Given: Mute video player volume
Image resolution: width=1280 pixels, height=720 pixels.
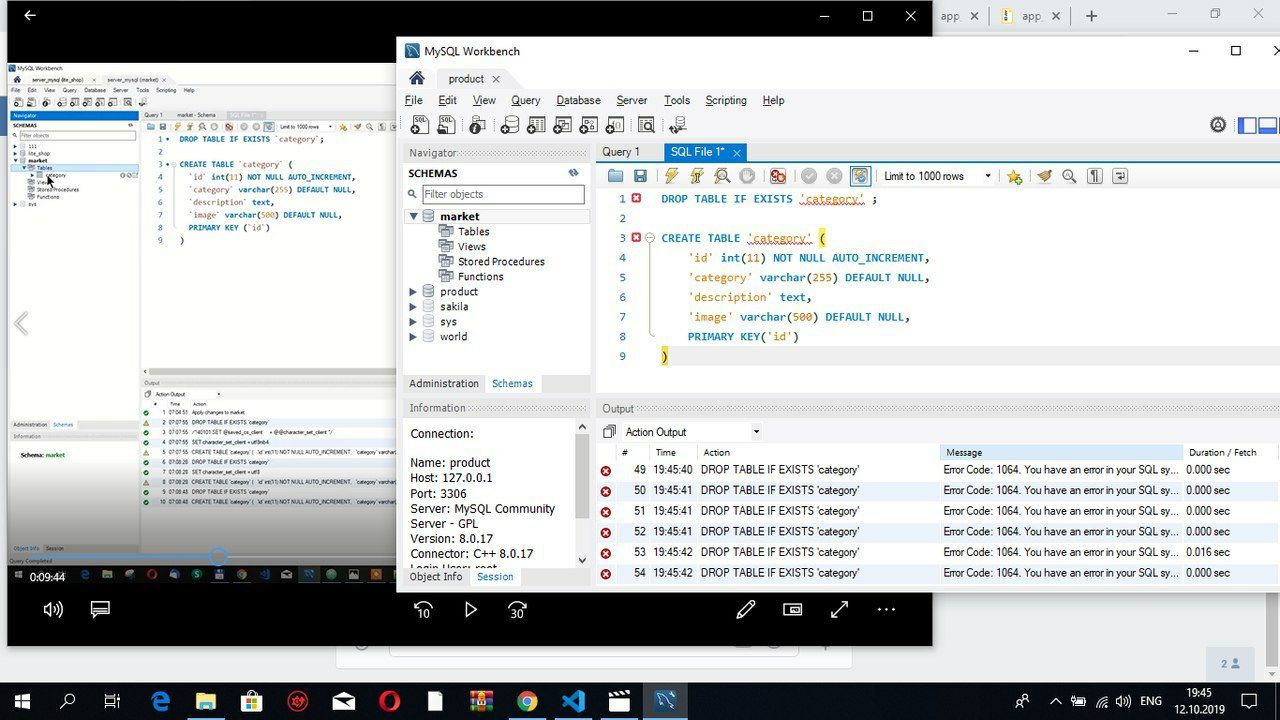Looking at the screenshot, I should [x=53, y=609].
